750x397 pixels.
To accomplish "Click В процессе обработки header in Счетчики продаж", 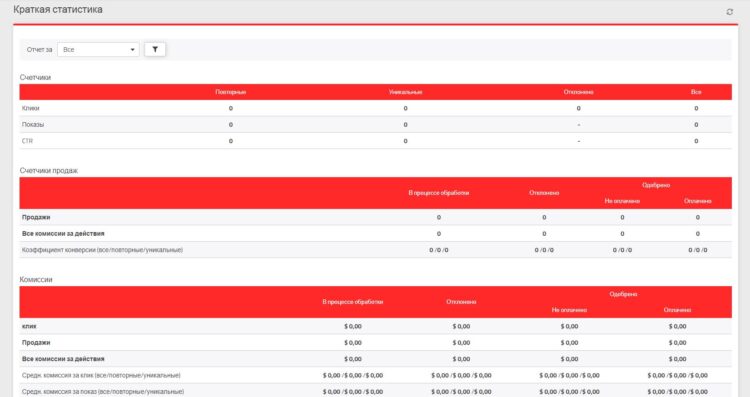I will [x=439, y=193].
